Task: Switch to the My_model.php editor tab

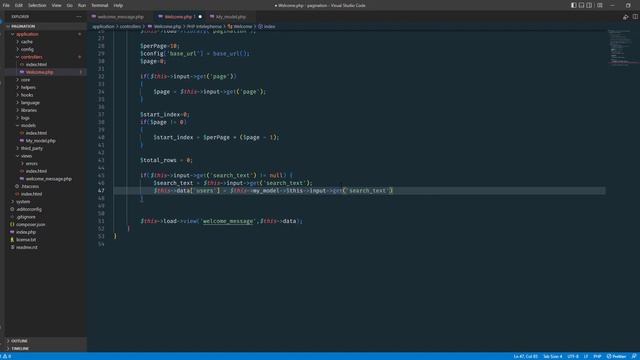Action: [231, 17]
